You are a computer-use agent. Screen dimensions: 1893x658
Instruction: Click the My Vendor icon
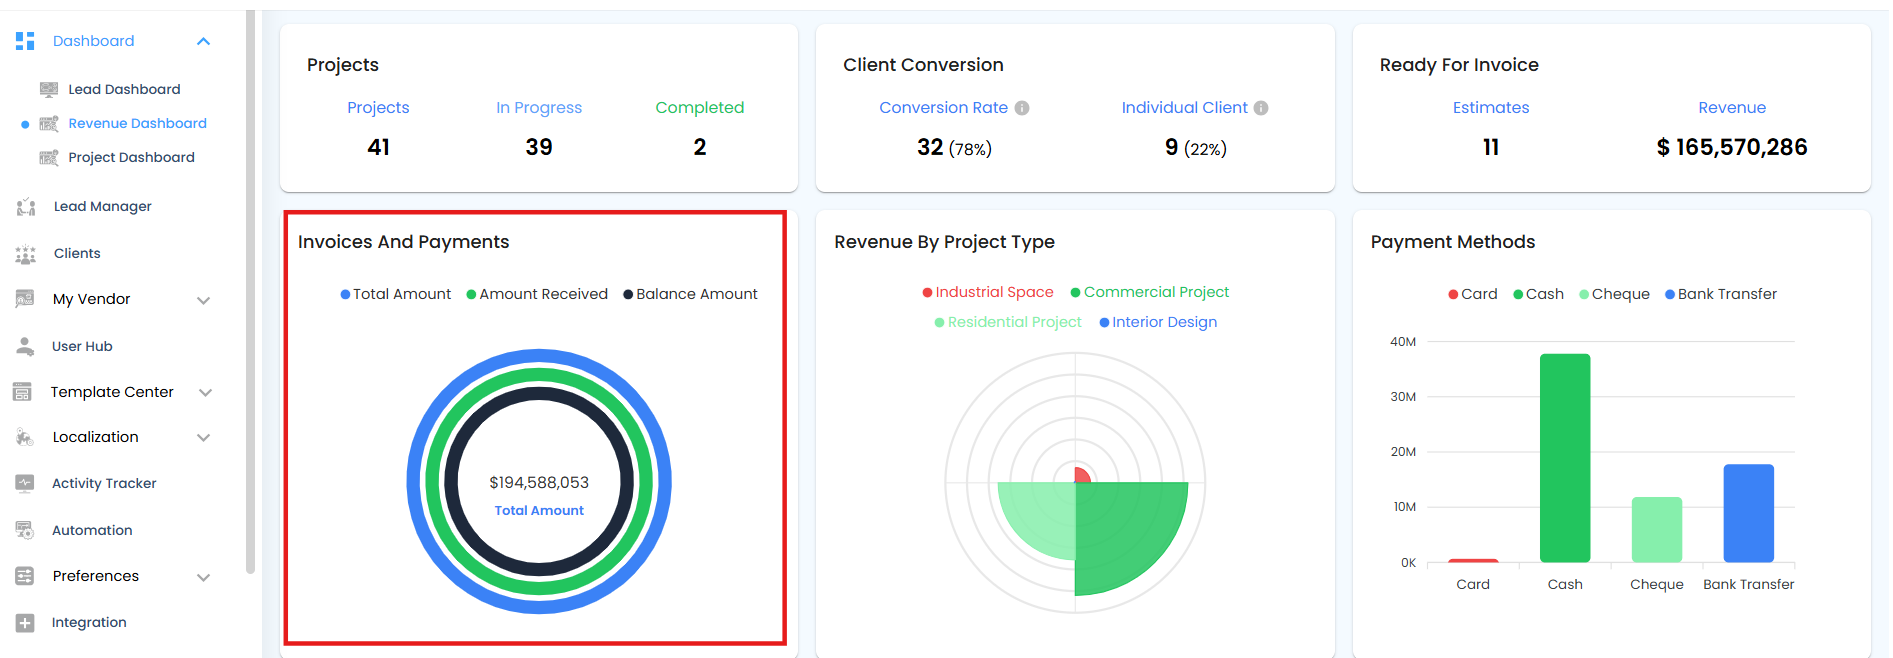coord(25,299)
